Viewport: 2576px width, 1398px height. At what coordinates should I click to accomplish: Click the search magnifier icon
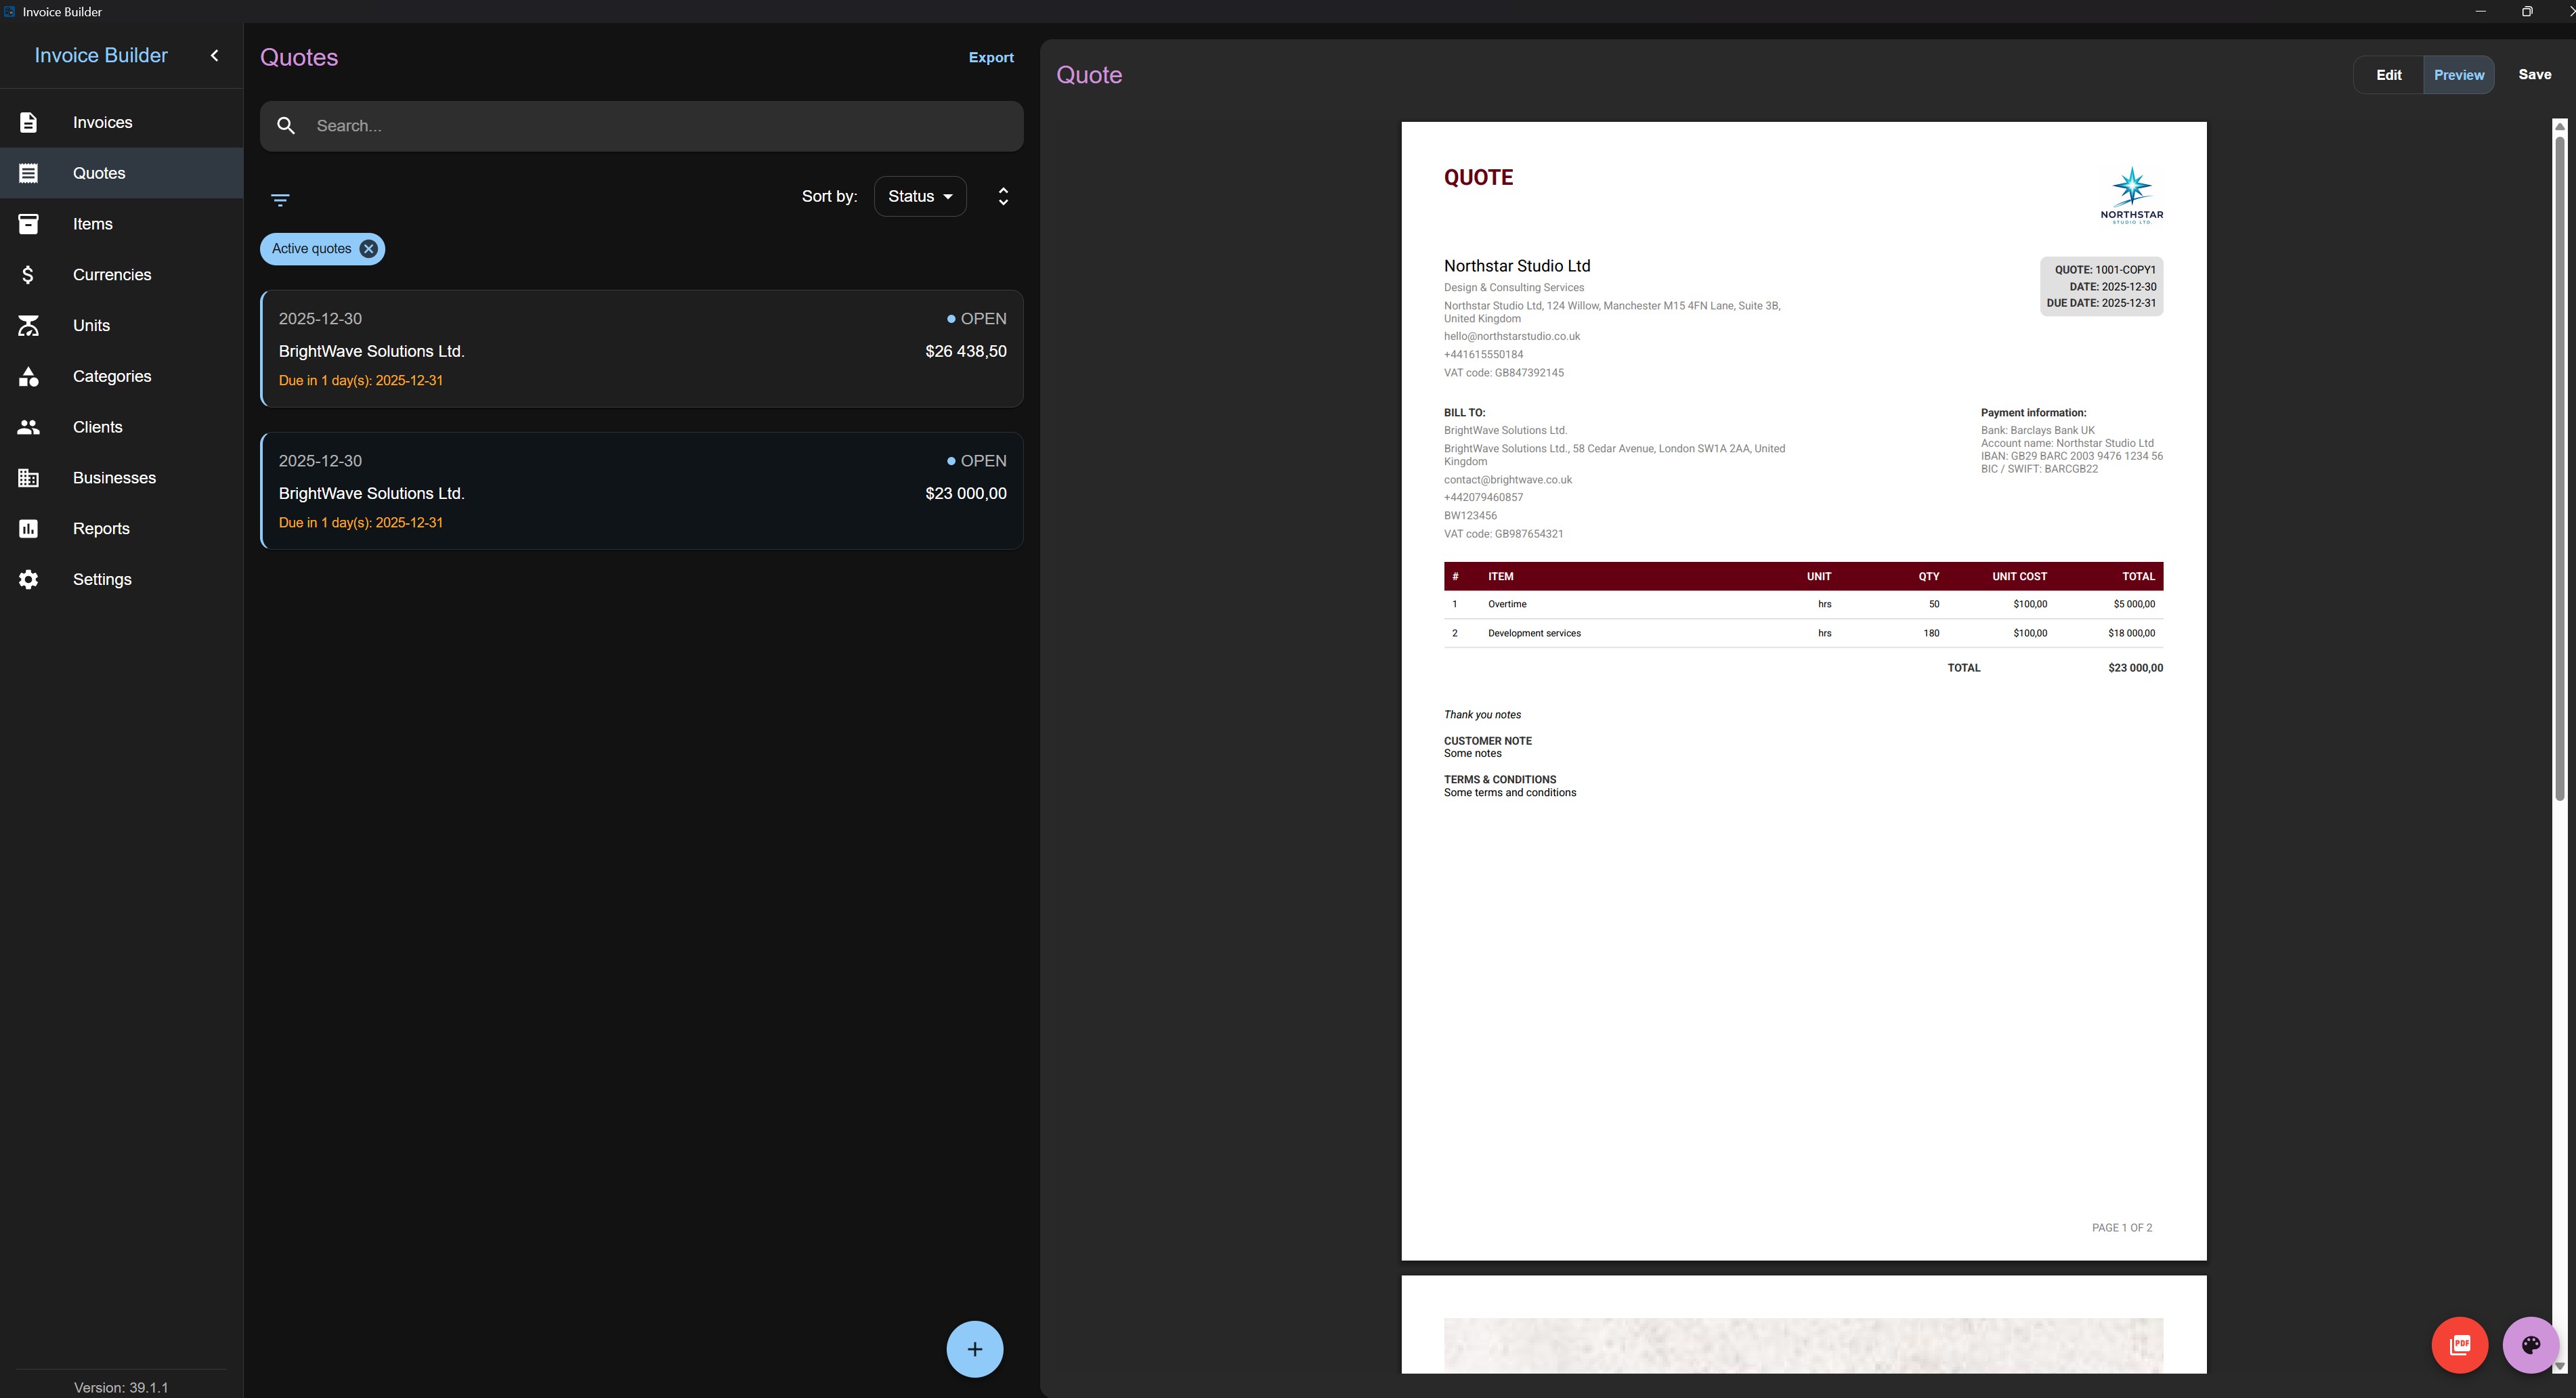286,126
